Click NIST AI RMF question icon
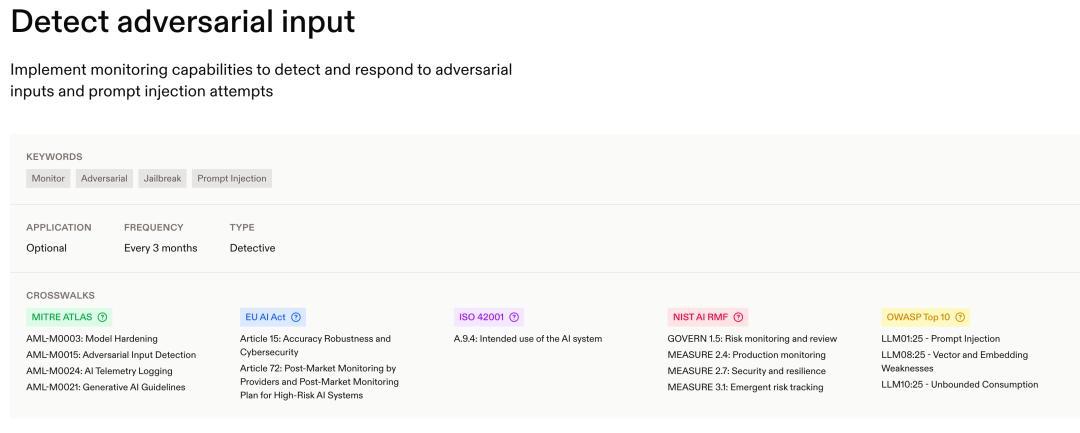This screenshot has width=1080, height=433. 738,317
